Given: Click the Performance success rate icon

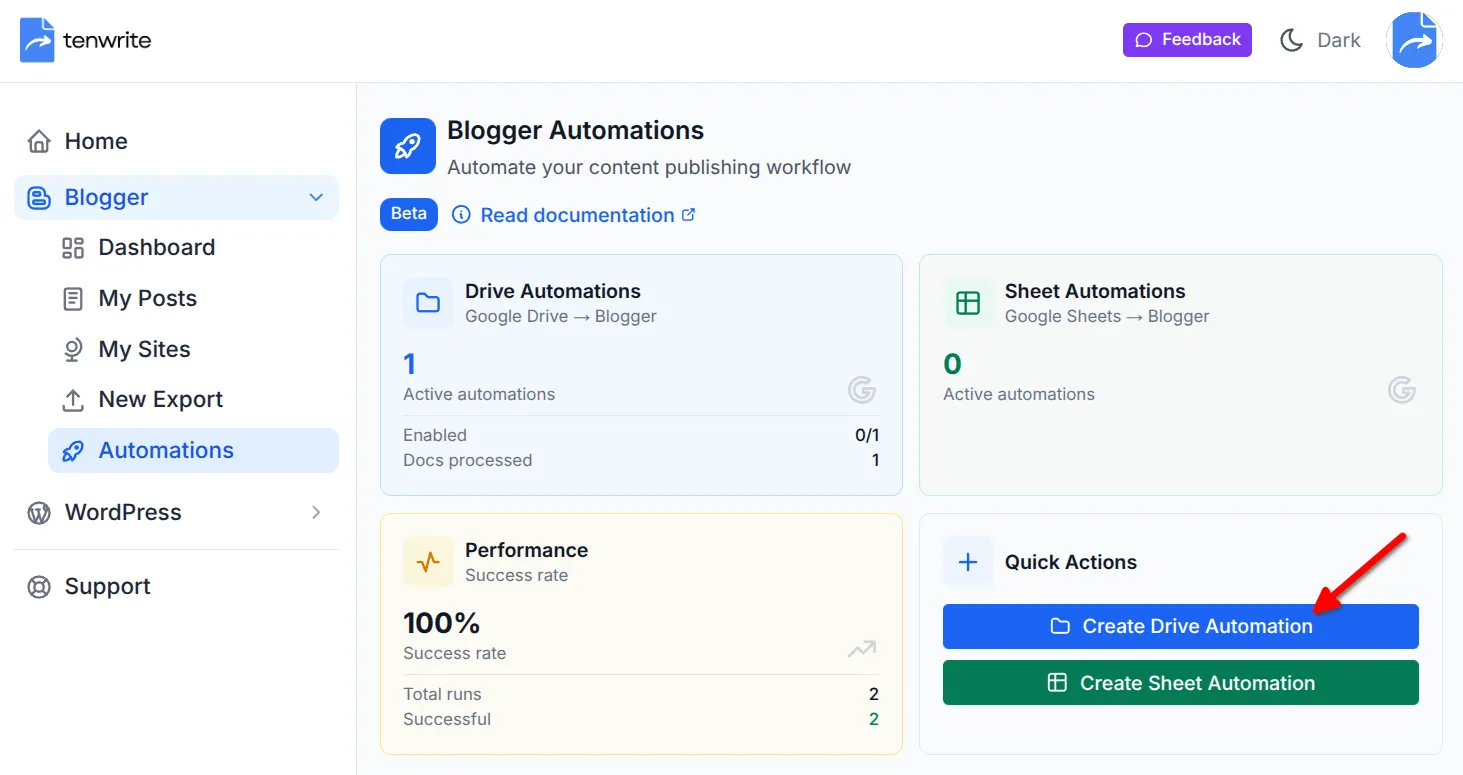Looking at the screenshot, I should tap(428, 562).
